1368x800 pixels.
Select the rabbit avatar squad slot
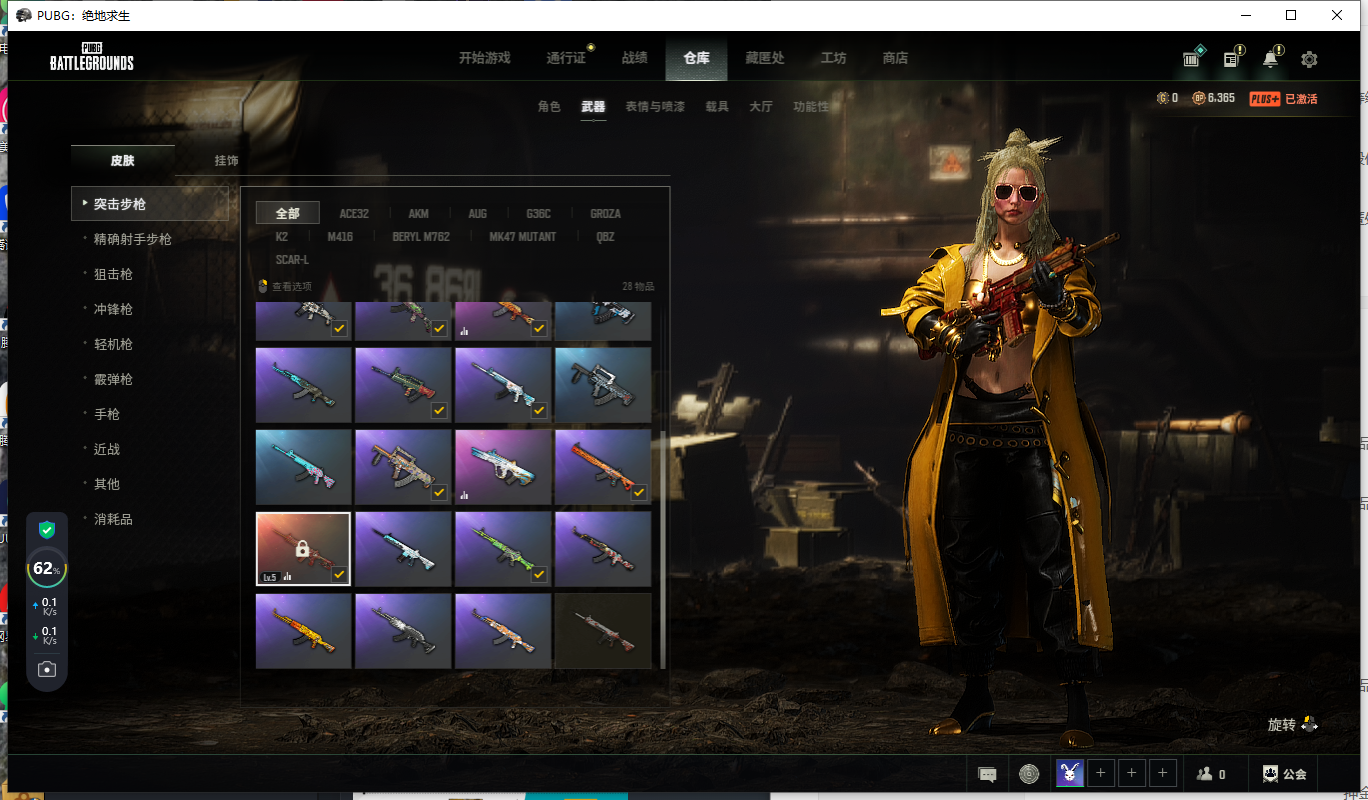(x=1069, y=773)
